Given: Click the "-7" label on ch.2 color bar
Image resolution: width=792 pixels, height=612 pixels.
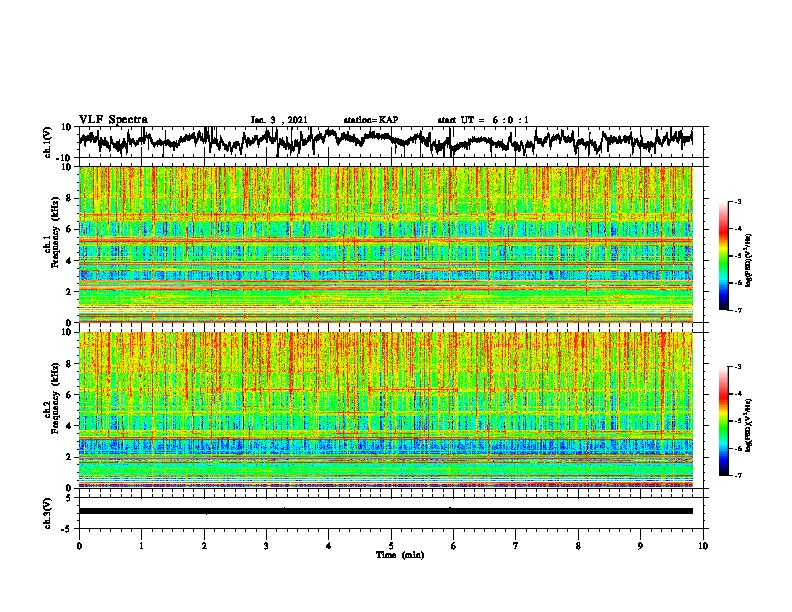Looking at the screenshot, I should pyautogui.click(x=738, y=476).
